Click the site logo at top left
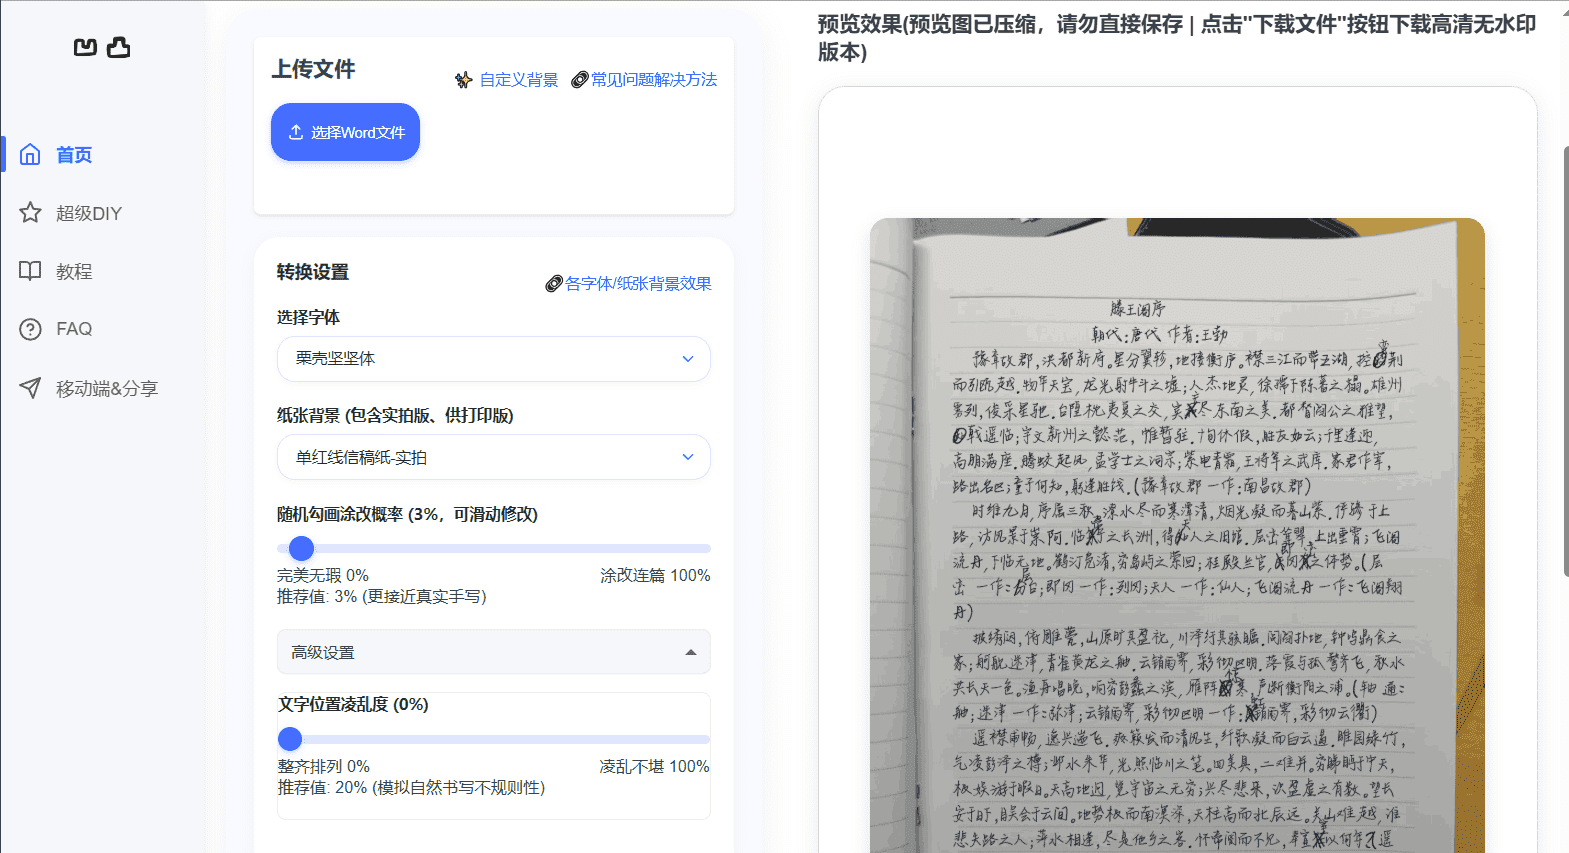This screenshot has height=853, width=1569. click(102, 47)
